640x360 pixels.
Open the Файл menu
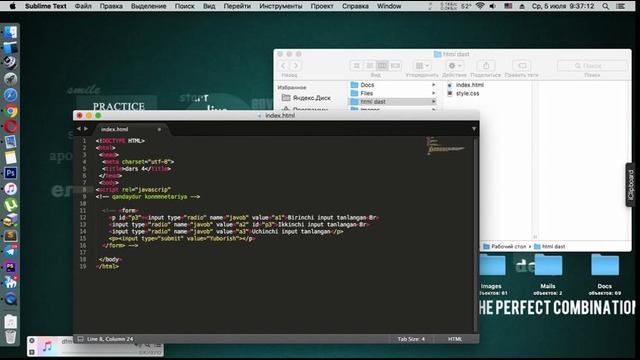[x=83, y=6]
